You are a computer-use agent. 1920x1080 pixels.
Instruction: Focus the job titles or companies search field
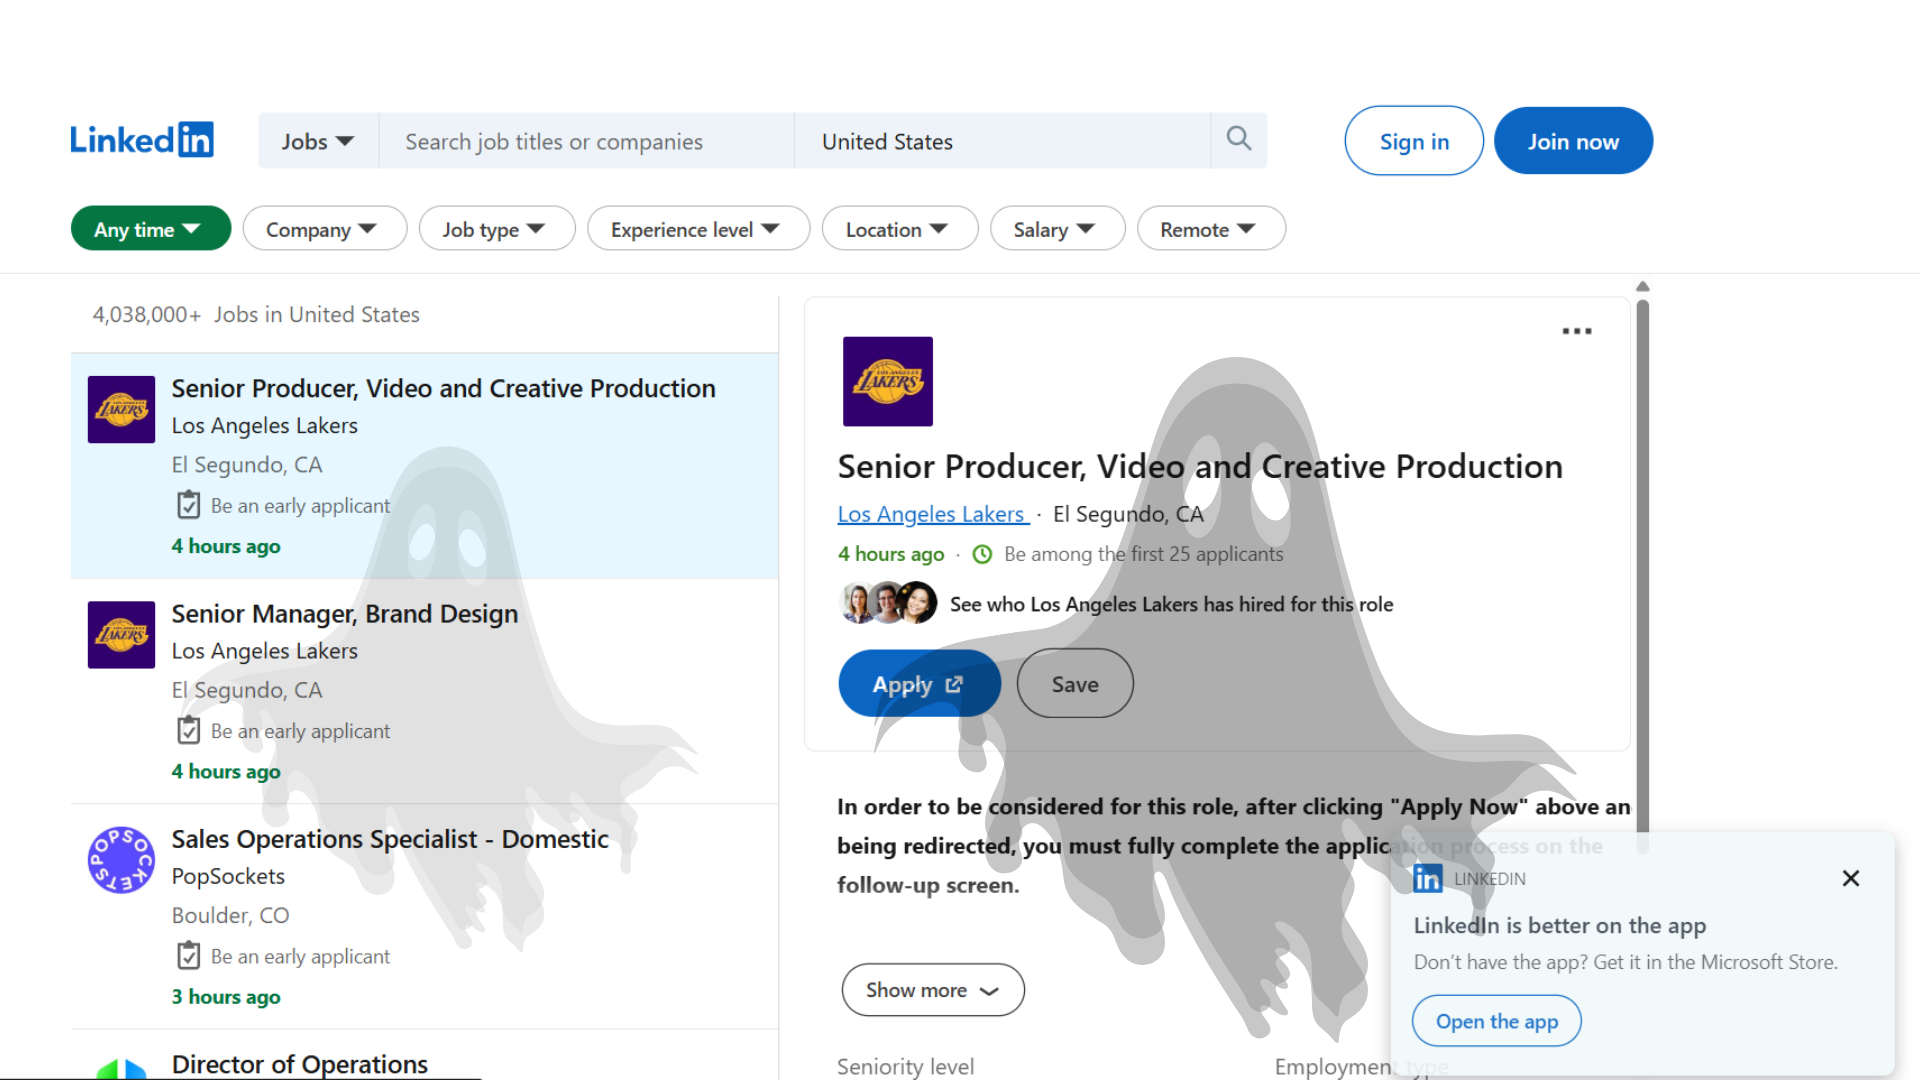(586, 141)
